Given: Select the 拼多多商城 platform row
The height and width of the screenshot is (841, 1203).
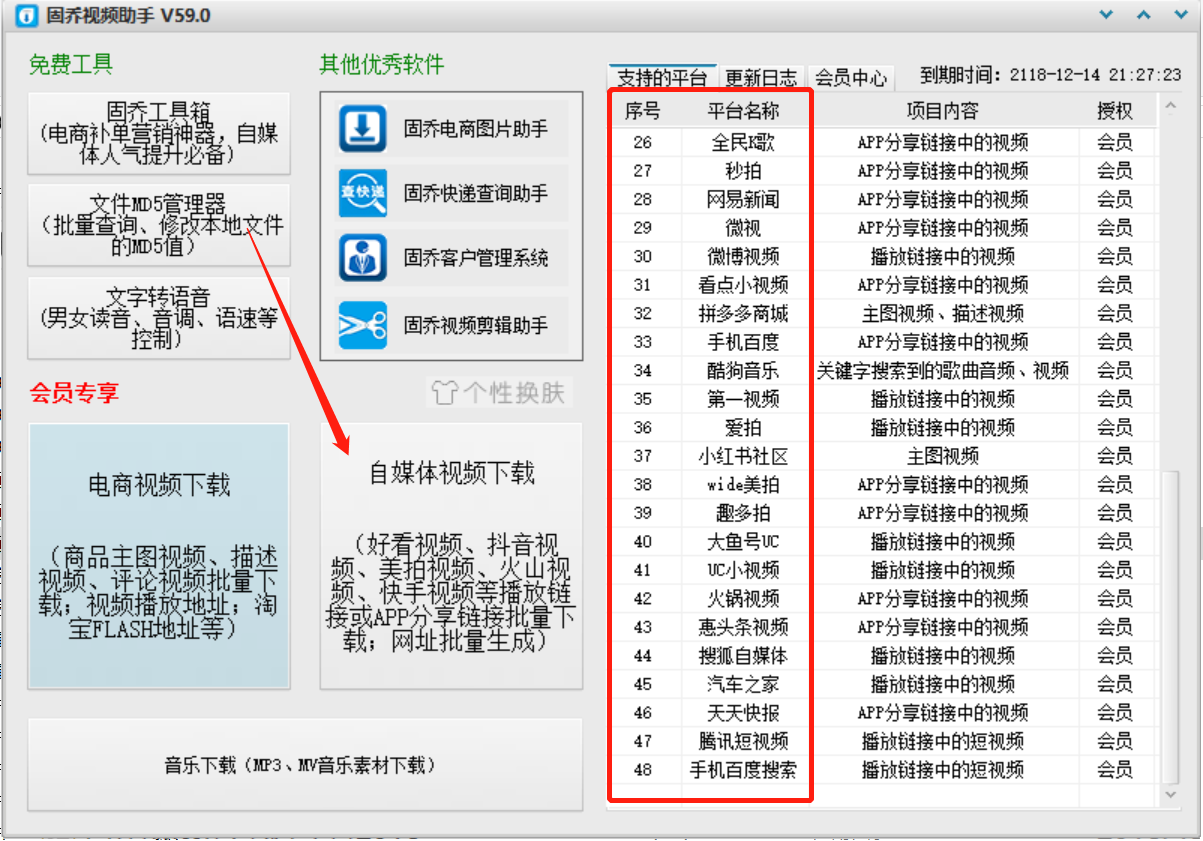Looking at the screenshot, I should pyautogui.click(x=883, y=314).
